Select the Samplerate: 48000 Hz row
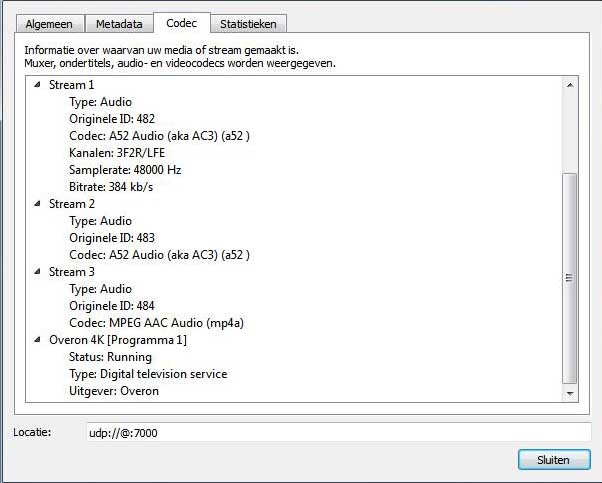This screenshot has width=602, height=483. 125,170
